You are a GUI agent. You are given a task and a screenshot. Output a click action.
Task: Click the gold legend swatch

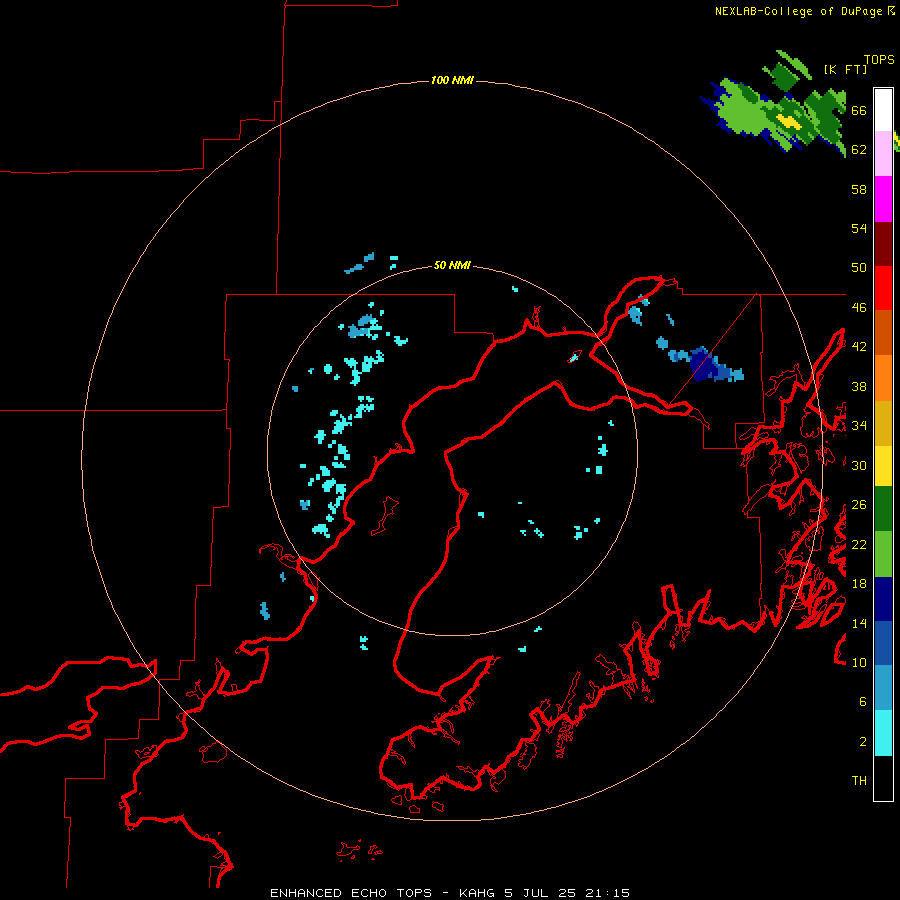coord(883,423)
